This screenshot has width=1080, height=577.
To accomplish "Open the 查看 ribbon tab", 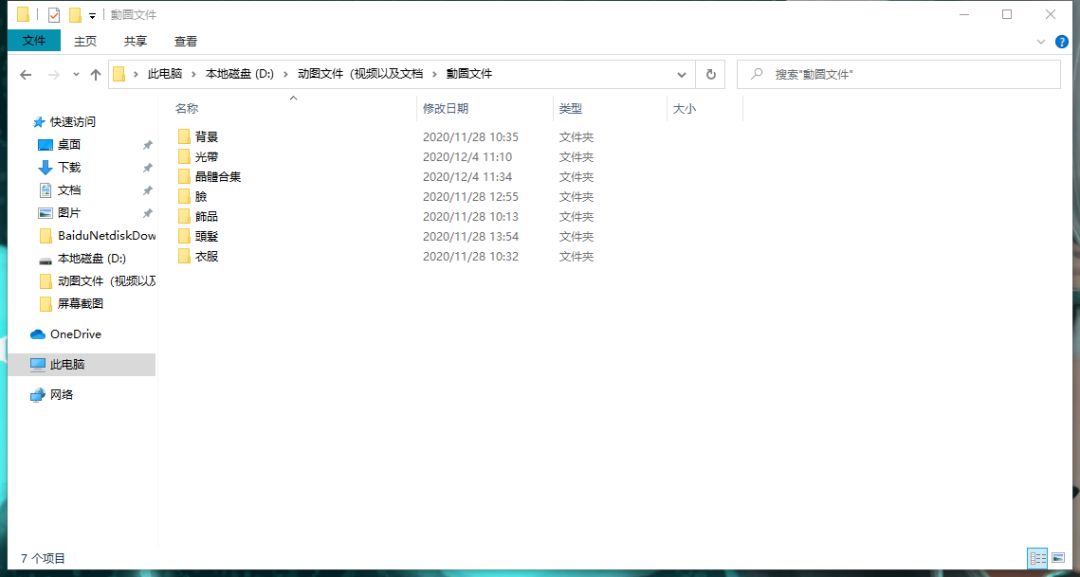I will coord(185,41).
